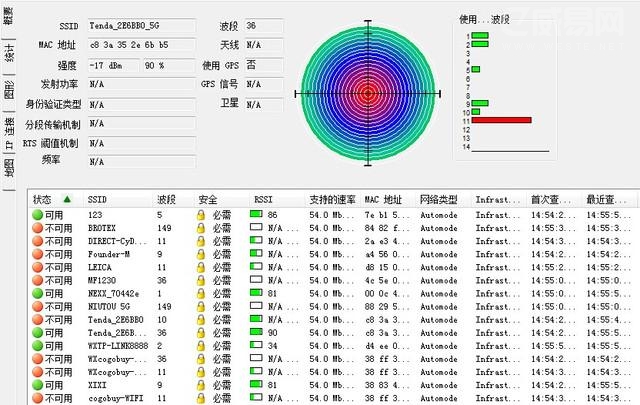640x405 pixels.
Task: Click green status icon for XIXI network
Action: pos(38,384)
